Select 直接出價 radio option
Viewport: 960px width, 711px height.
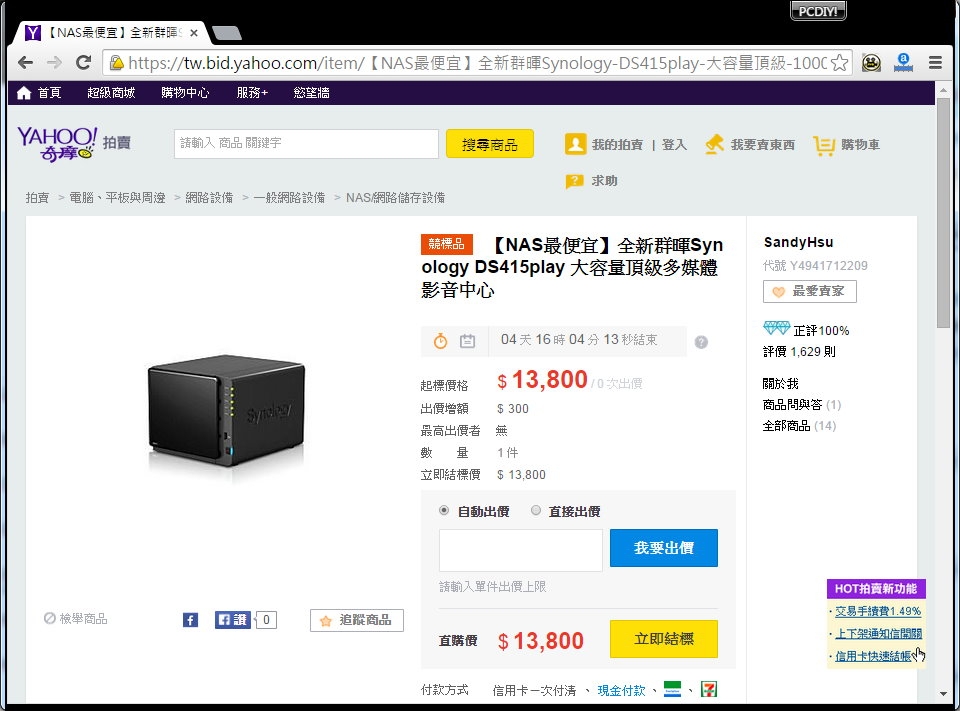pos(536,510)
